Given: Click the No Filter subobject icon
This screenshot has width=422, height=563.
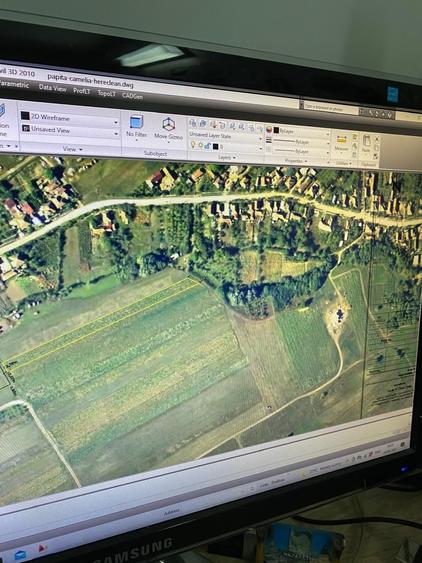Looking at the screenshot, I should click(x=136, y=122).
